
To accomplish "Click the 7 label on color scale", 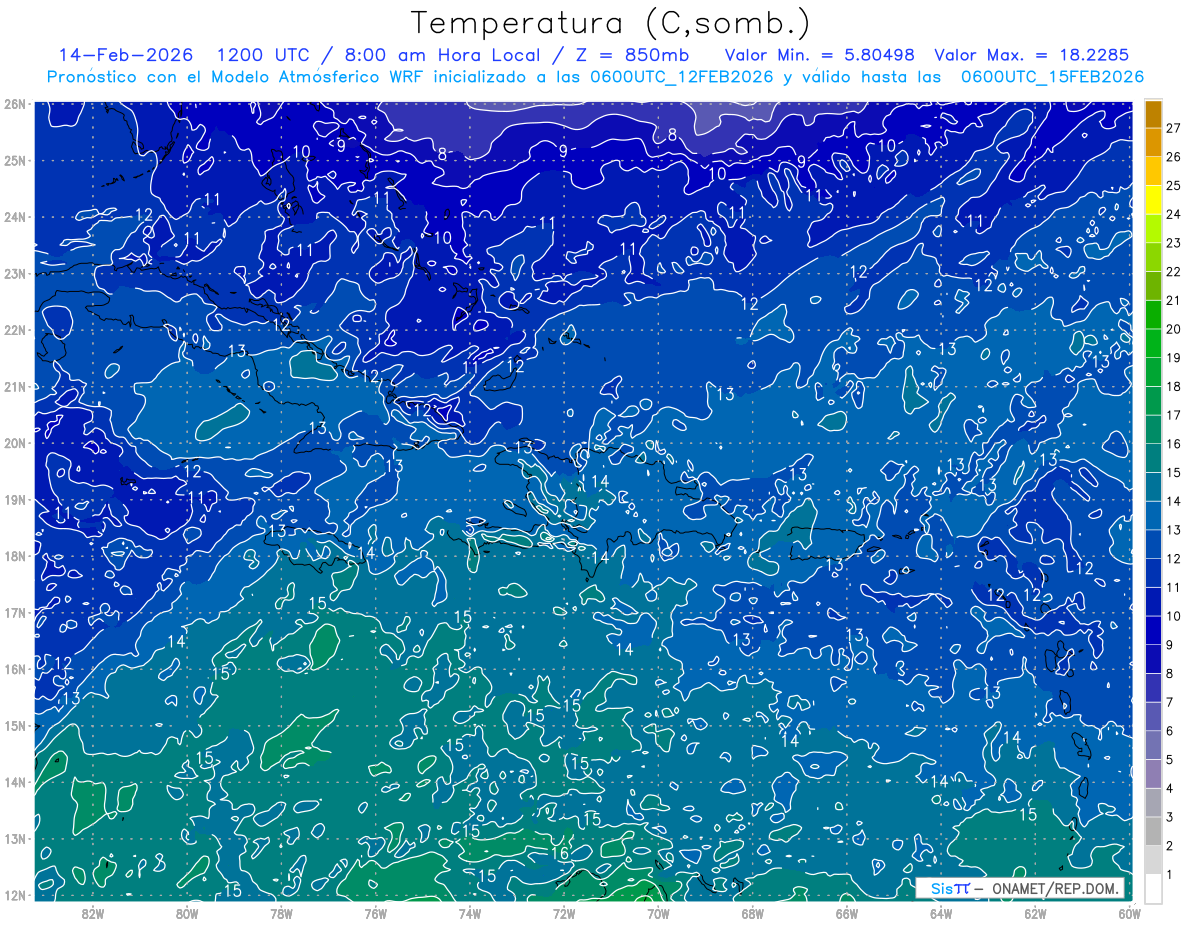I will click(1169, 702).
